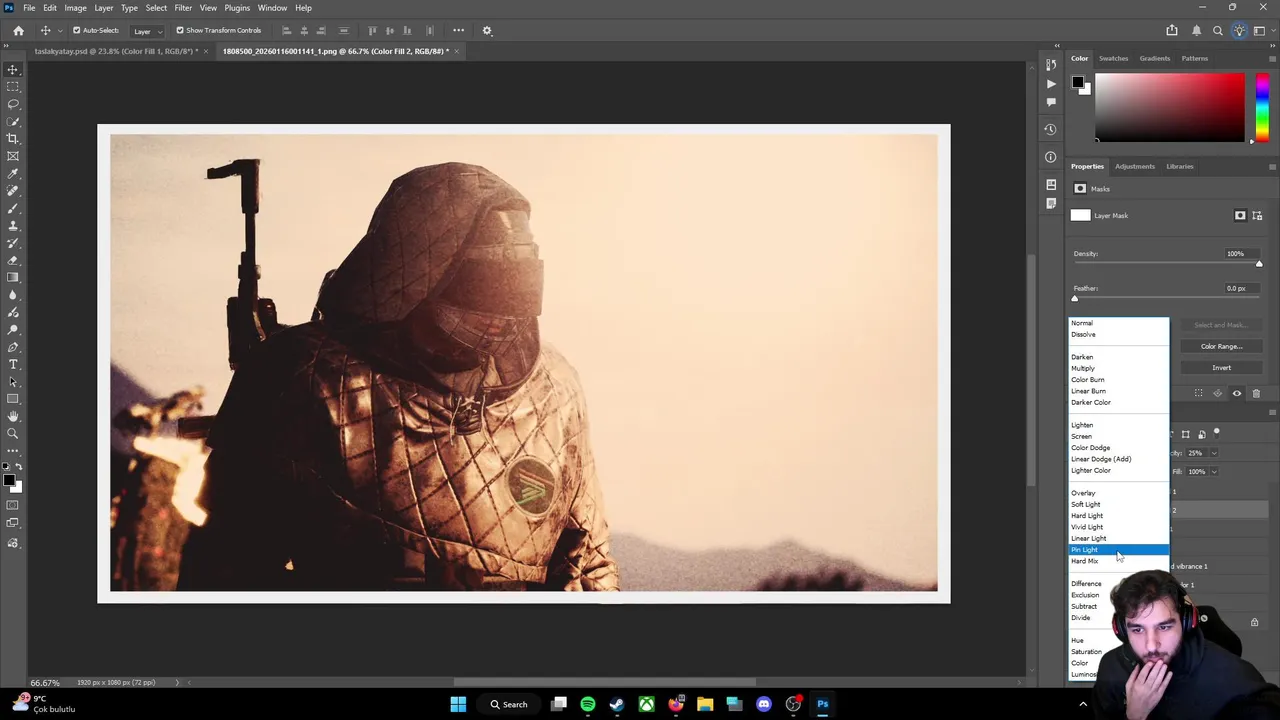Switch to the Swatches tab
1280x720 pixels.
[x=1113, y=58]
